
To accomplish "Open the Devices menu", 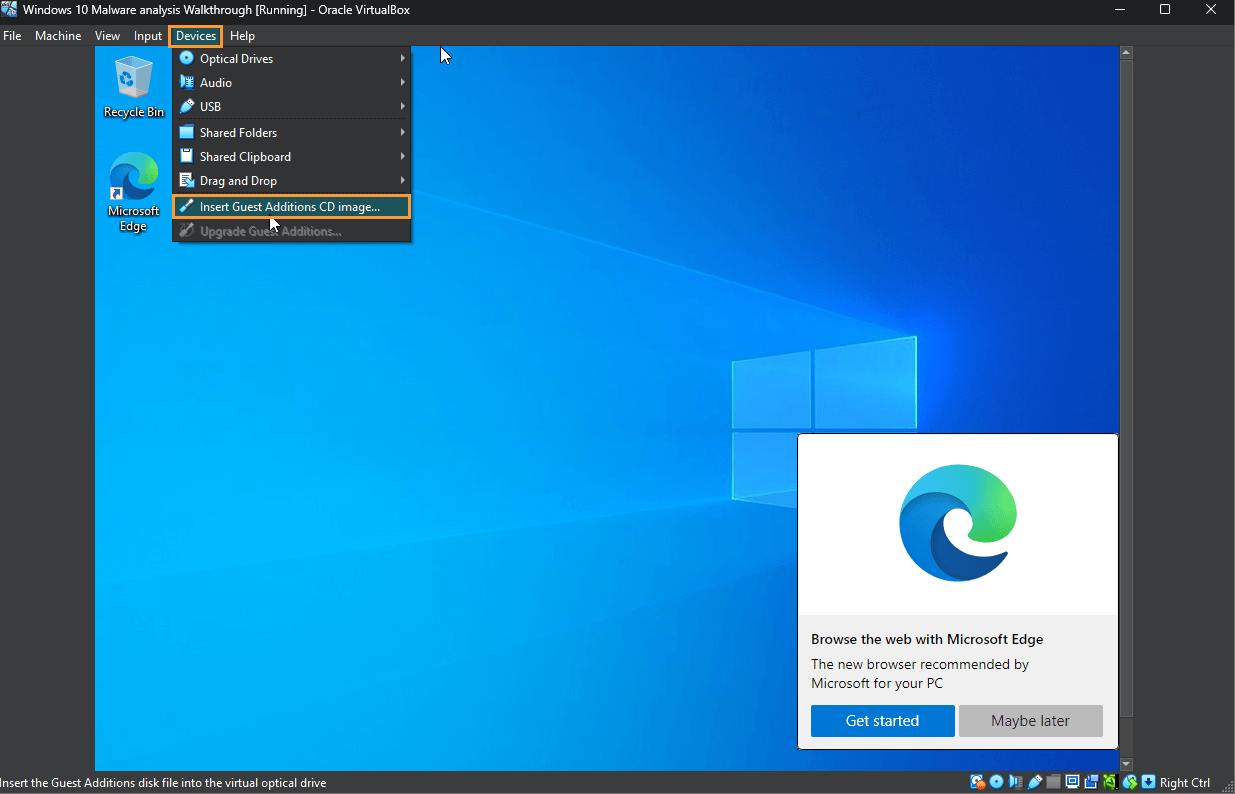I will (195, 36).
